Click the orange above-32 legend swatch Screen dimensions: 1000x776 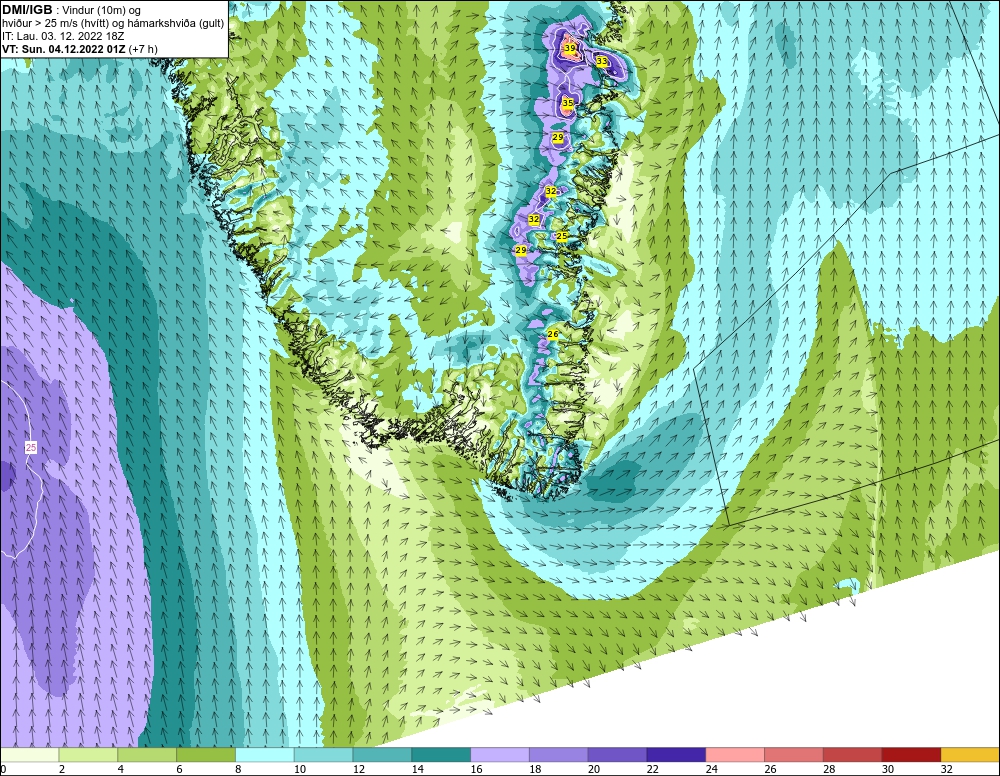(970, 755)
